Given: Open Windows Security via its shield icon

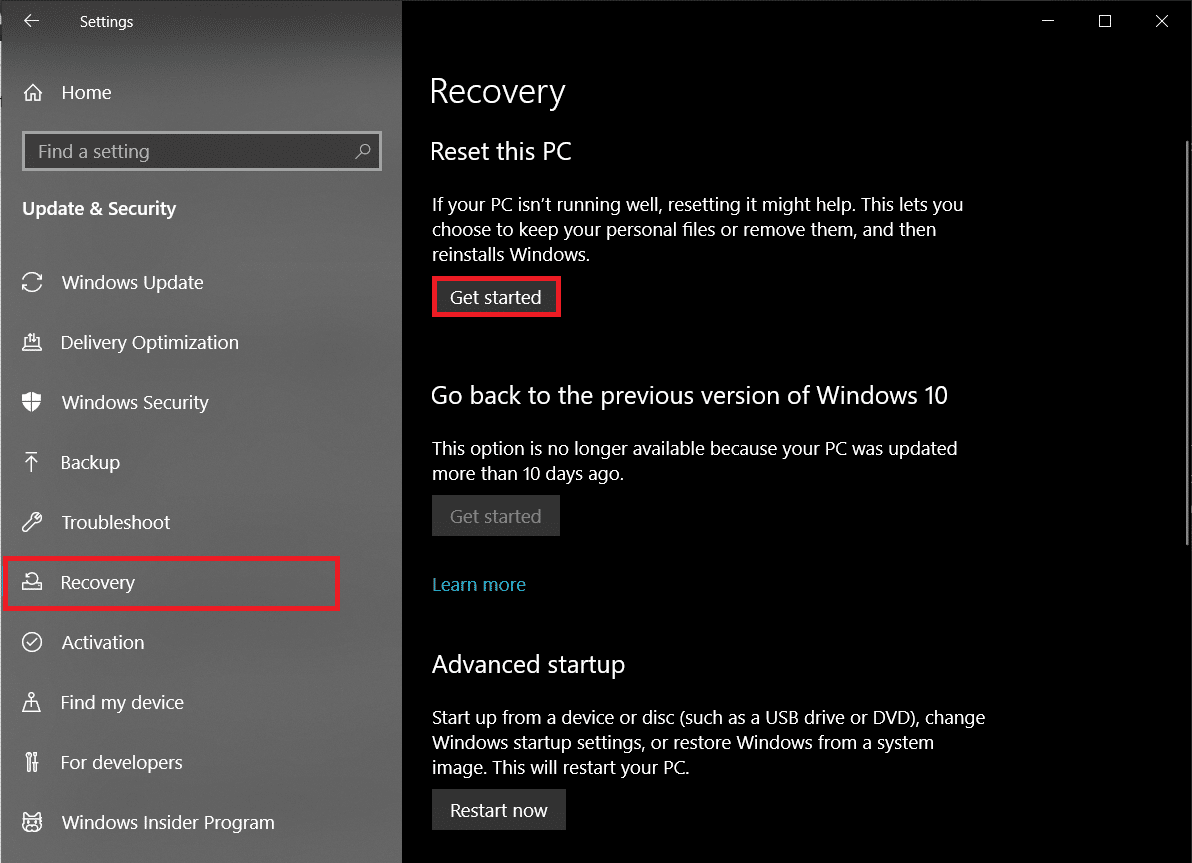Looking at the screenshot, I should [33, 402].
